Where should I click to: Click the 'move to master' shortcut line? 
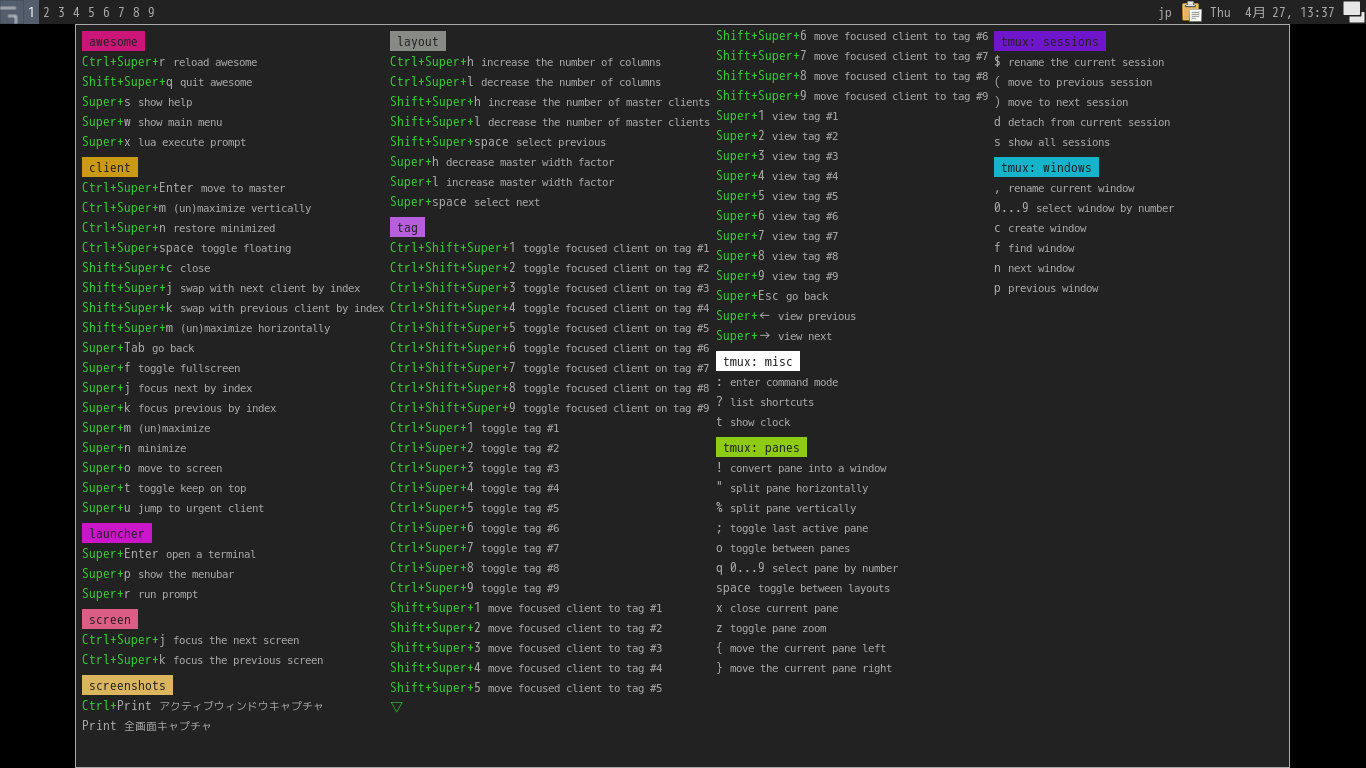[x=184, y=188]
